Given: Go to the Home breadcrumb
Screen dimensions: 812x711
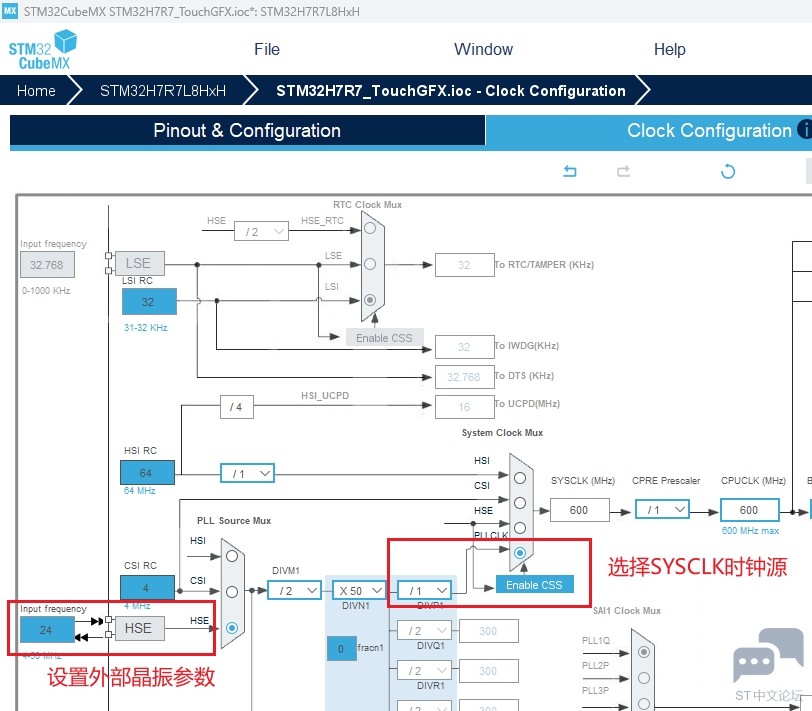Looking at the screenshot, I should (x=36, y=91).
